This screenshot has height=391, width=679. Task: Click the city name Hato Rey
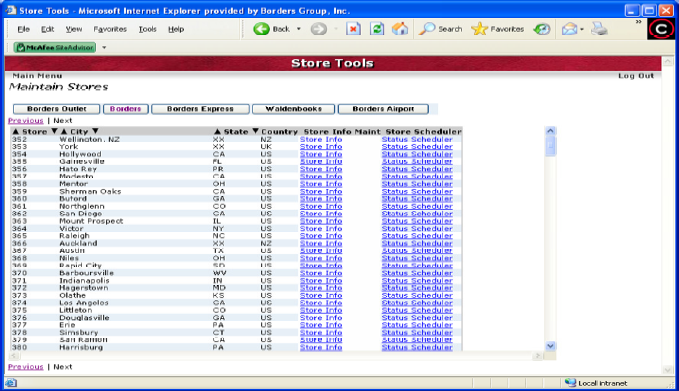click(78, 169)
